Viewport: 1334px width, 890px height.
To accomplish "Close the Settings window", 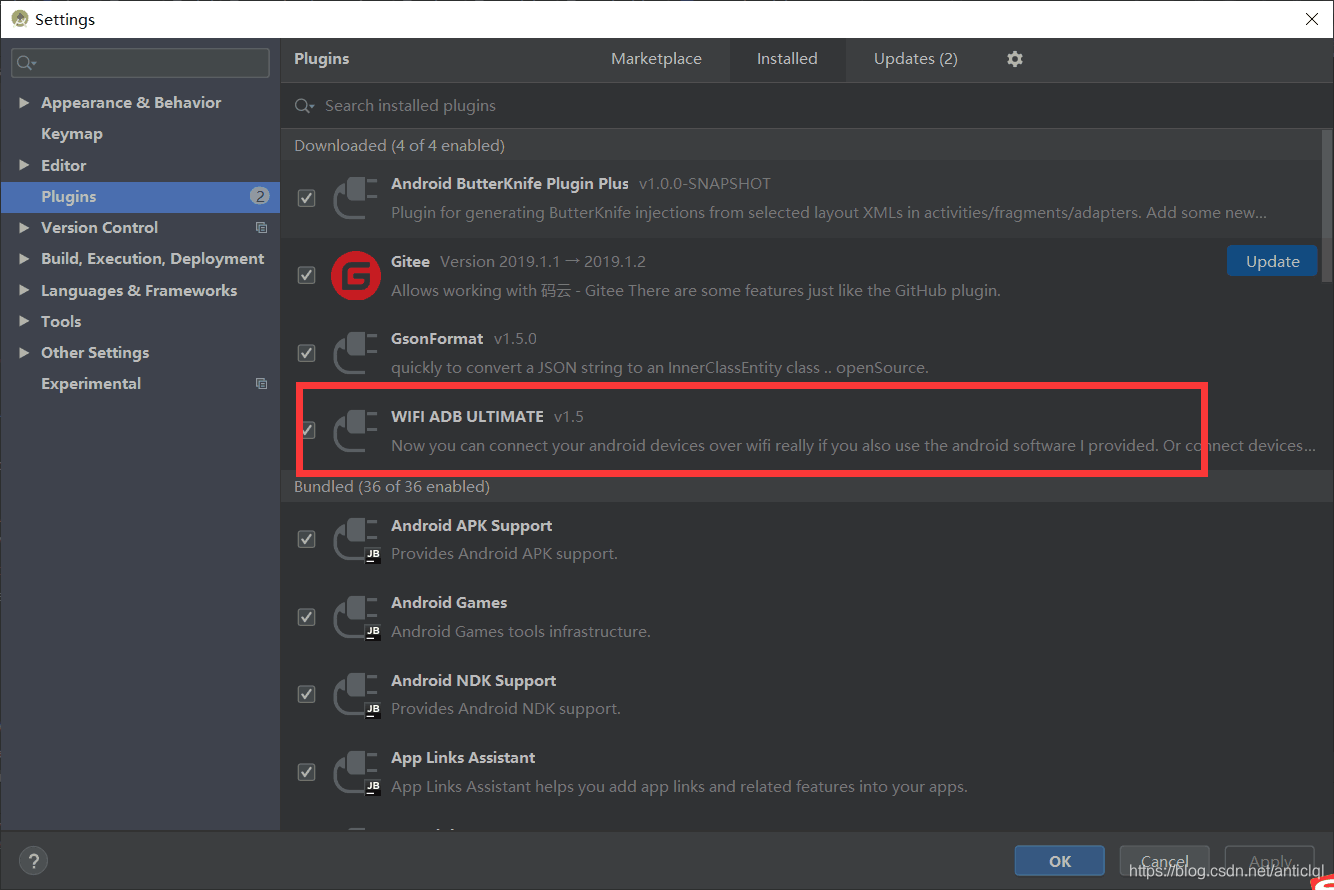I will [x=1312, y=19].
